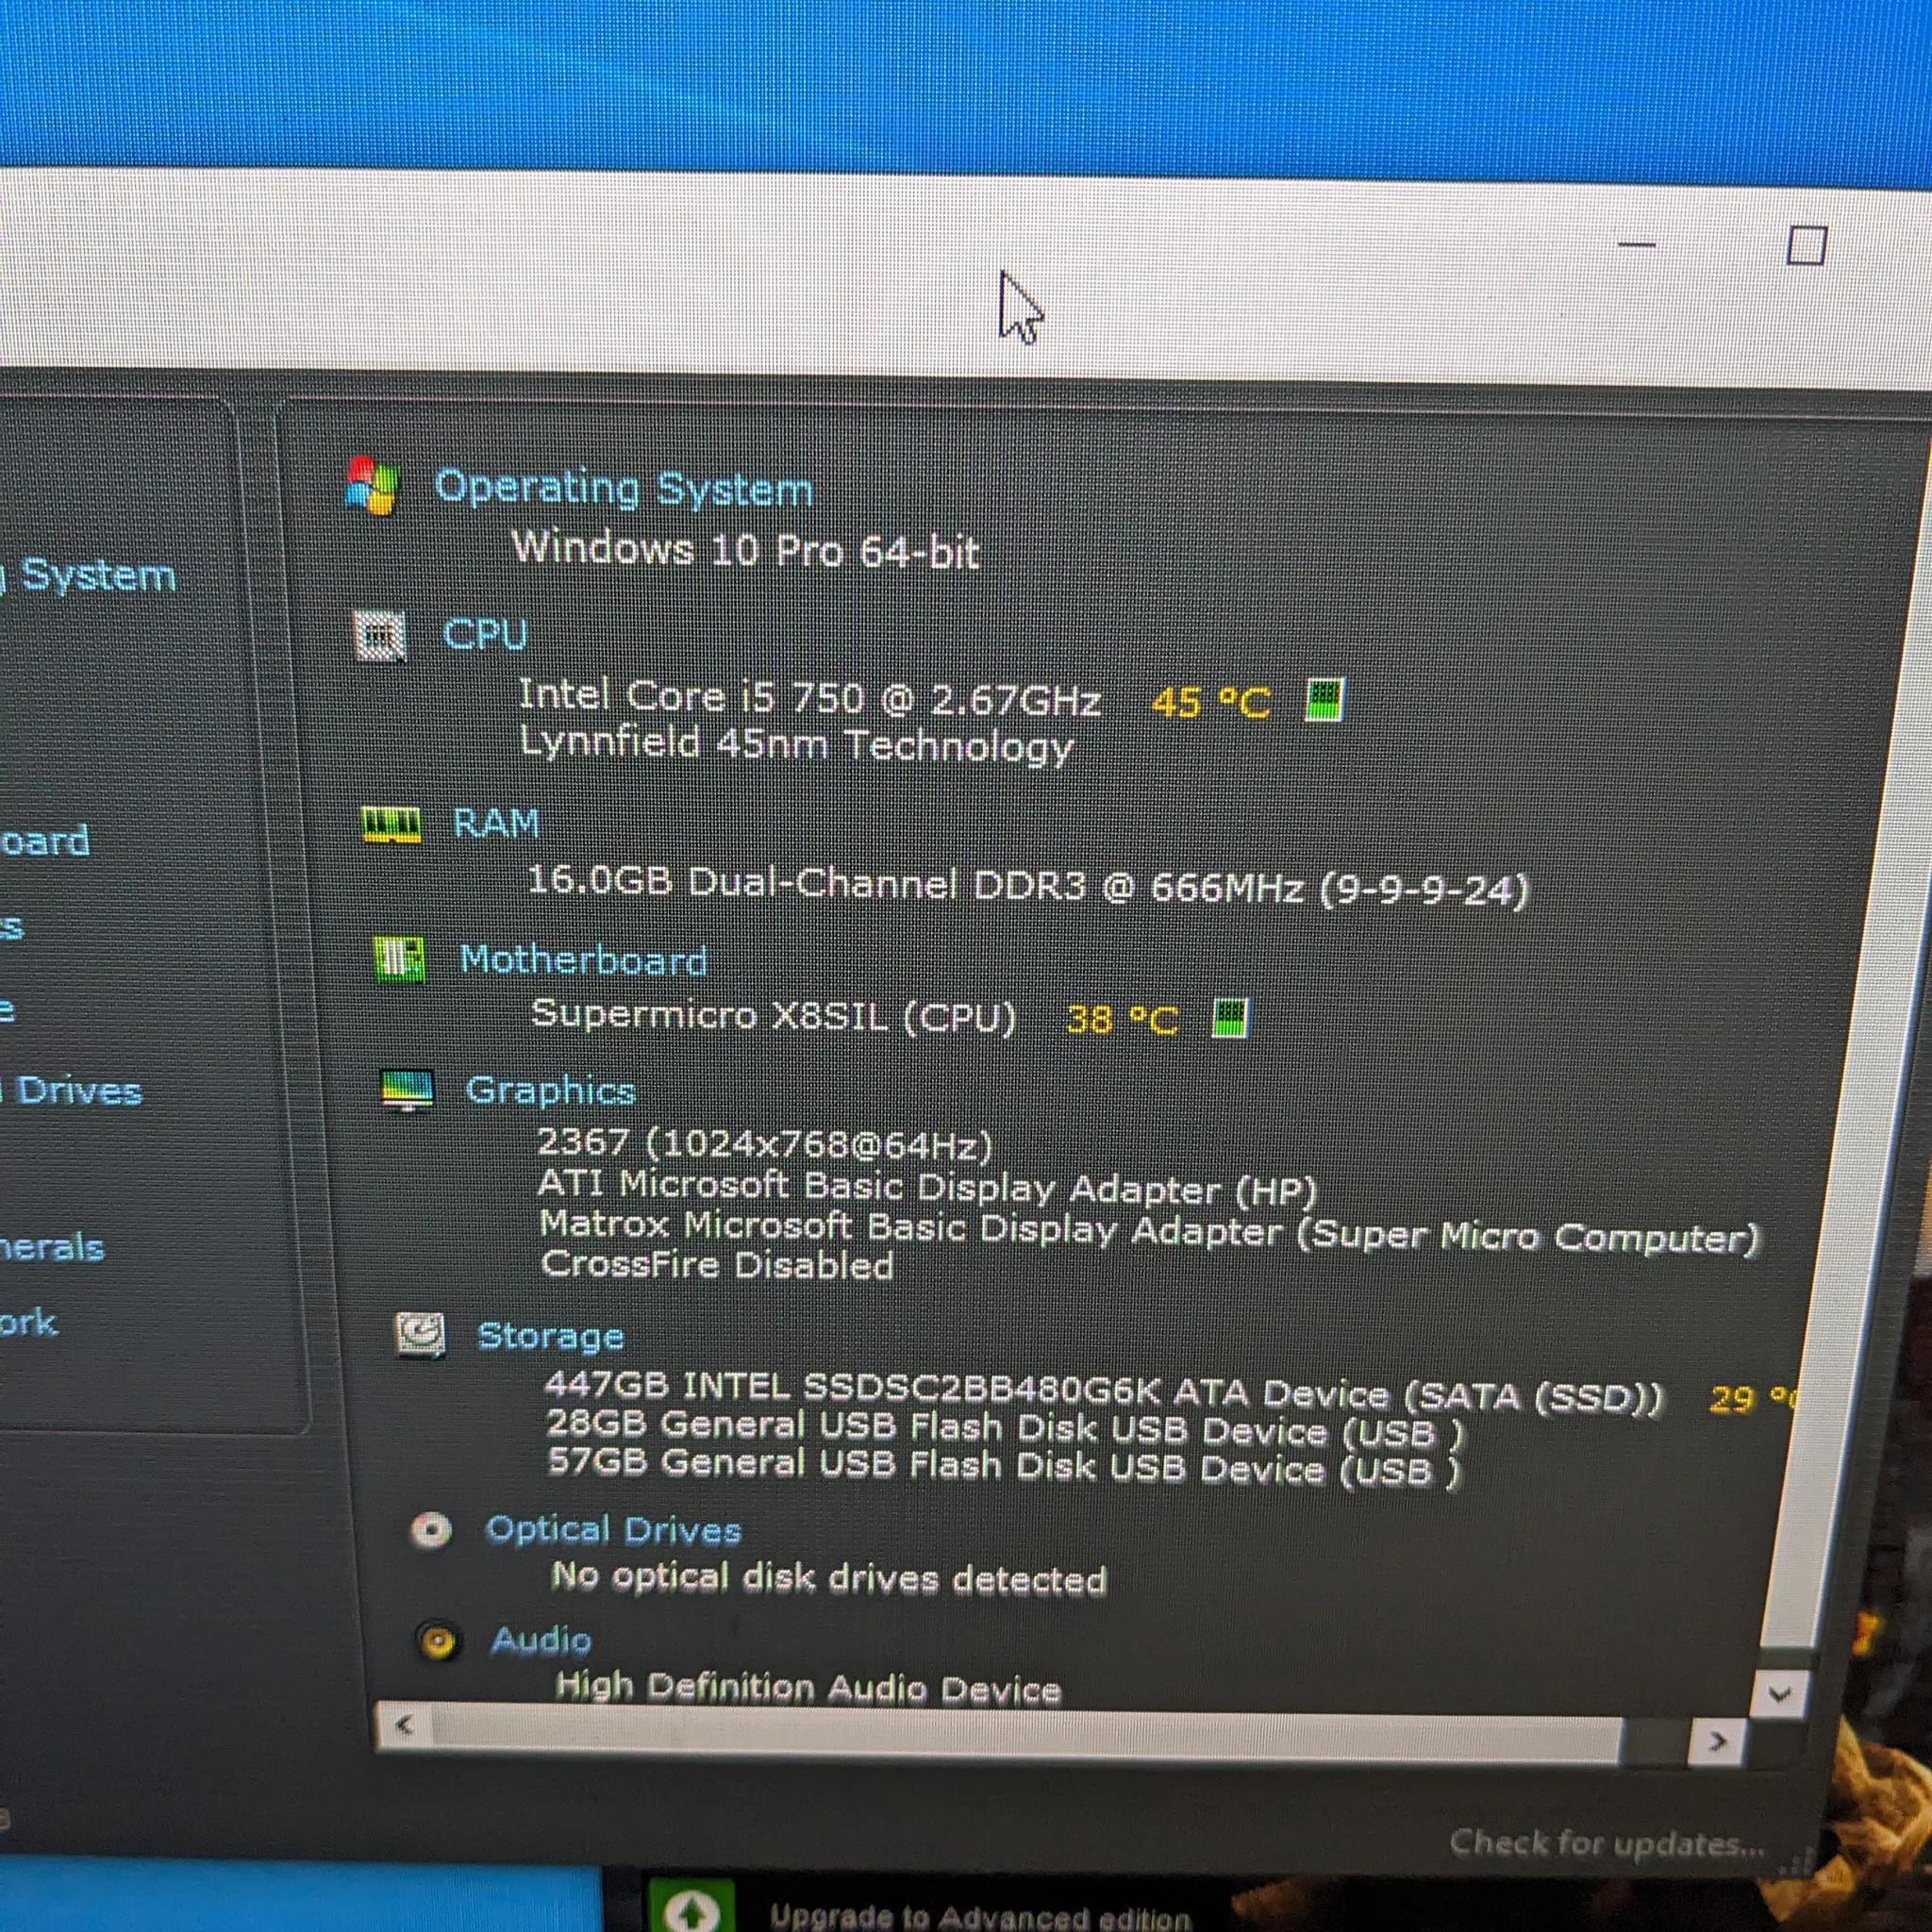Click Supermicro X8SIL (CPU) text
The width and height of the screenshot is (1932, 1932).
coord(773,1016)
